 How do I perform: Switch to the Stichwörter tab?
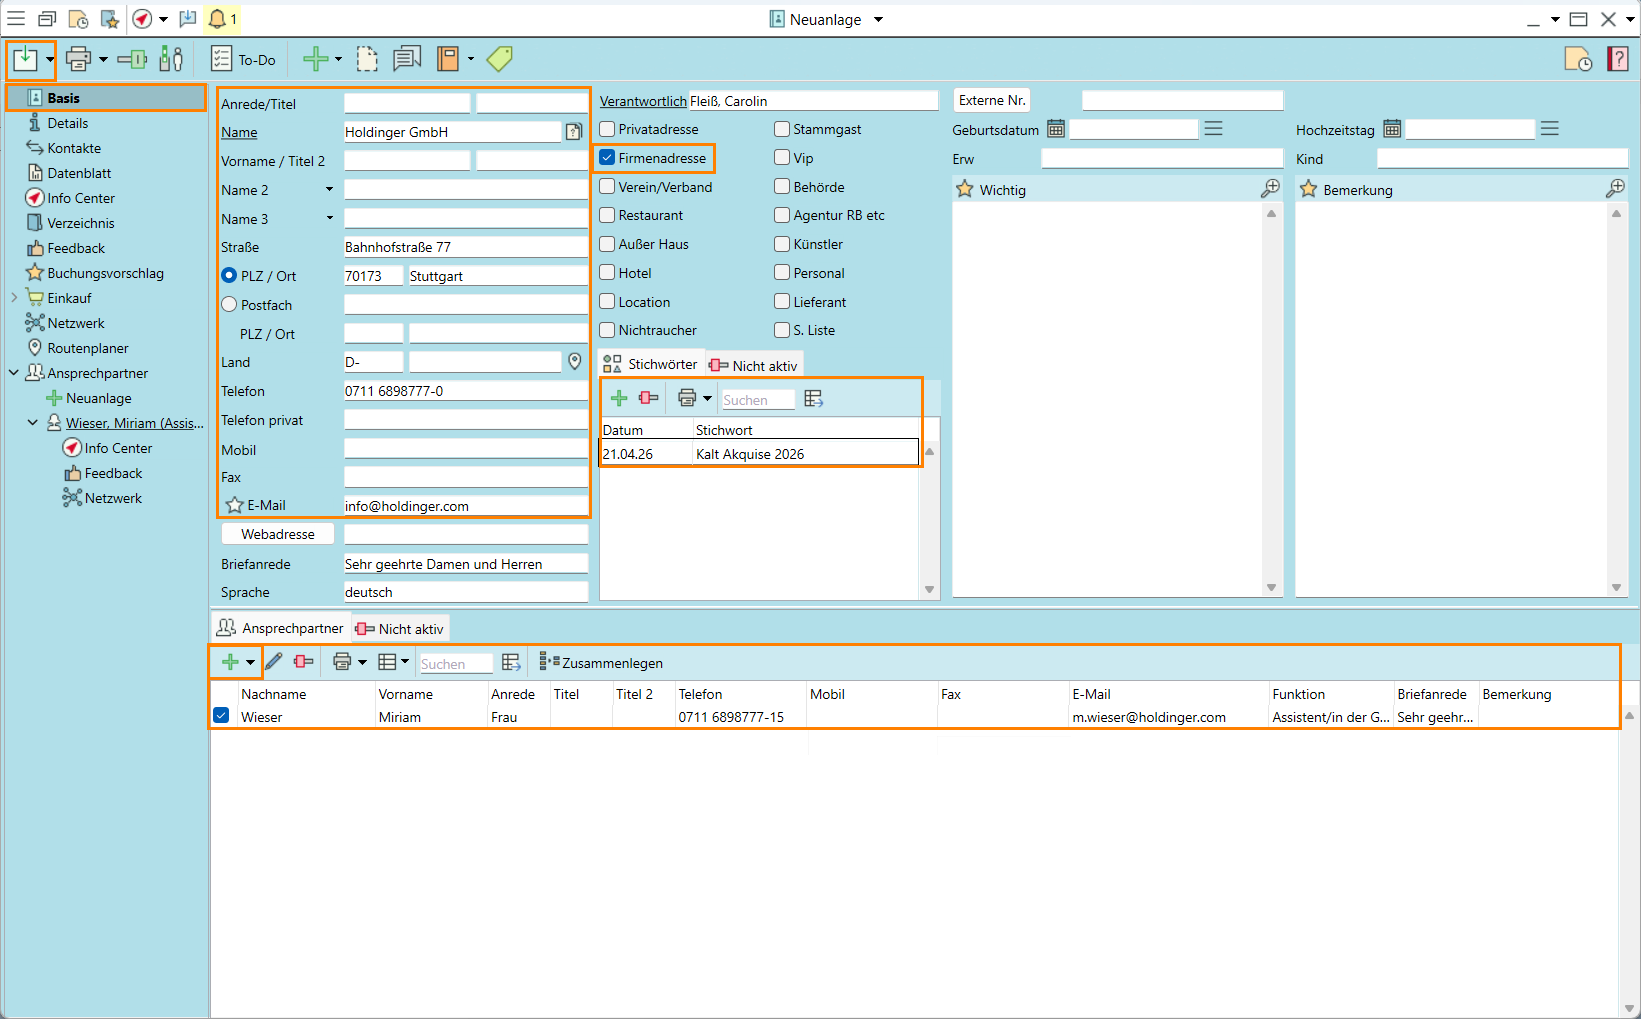pyautogui.click(x=651, y=364)
